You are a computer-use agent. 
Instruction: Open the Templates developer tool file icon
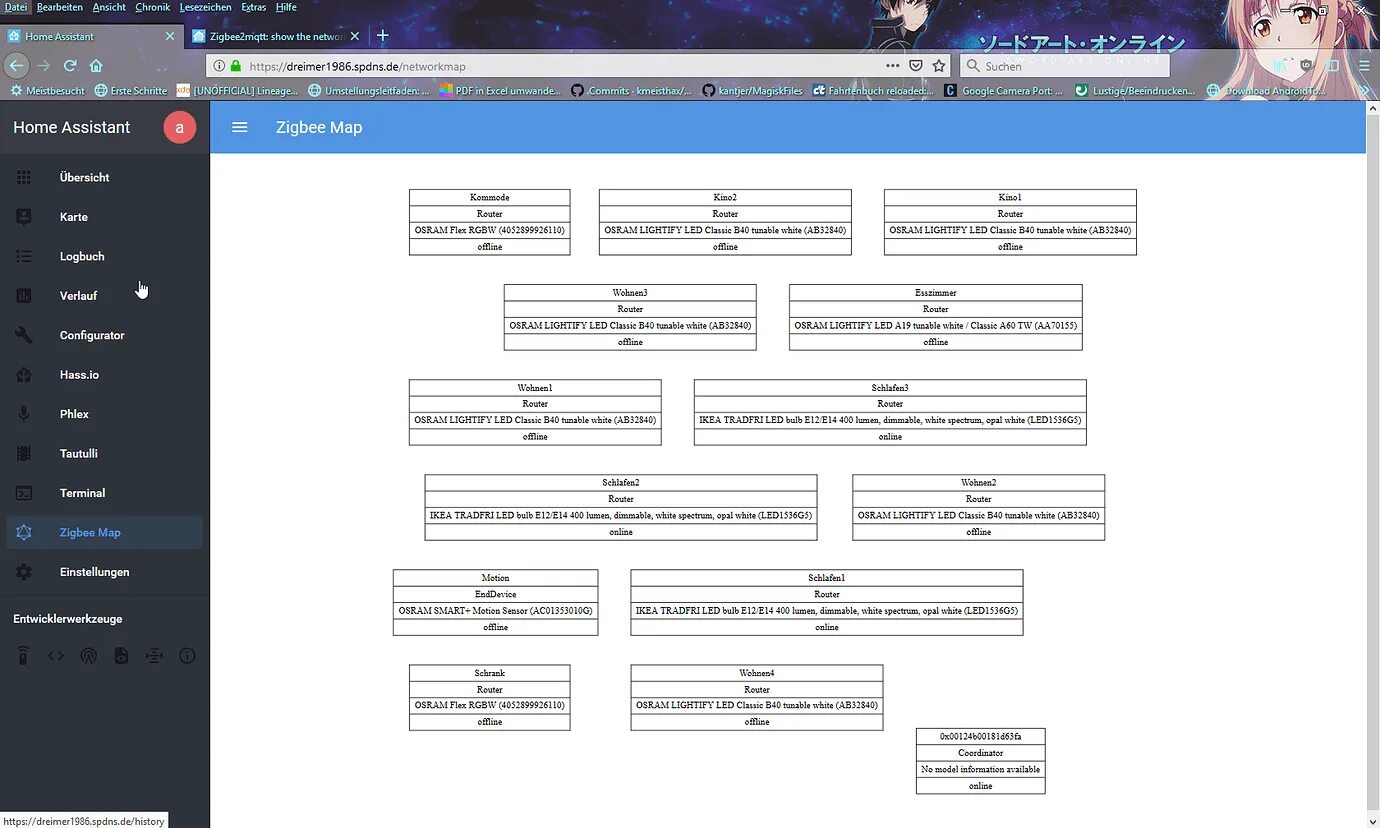click(x=121, y=656)
